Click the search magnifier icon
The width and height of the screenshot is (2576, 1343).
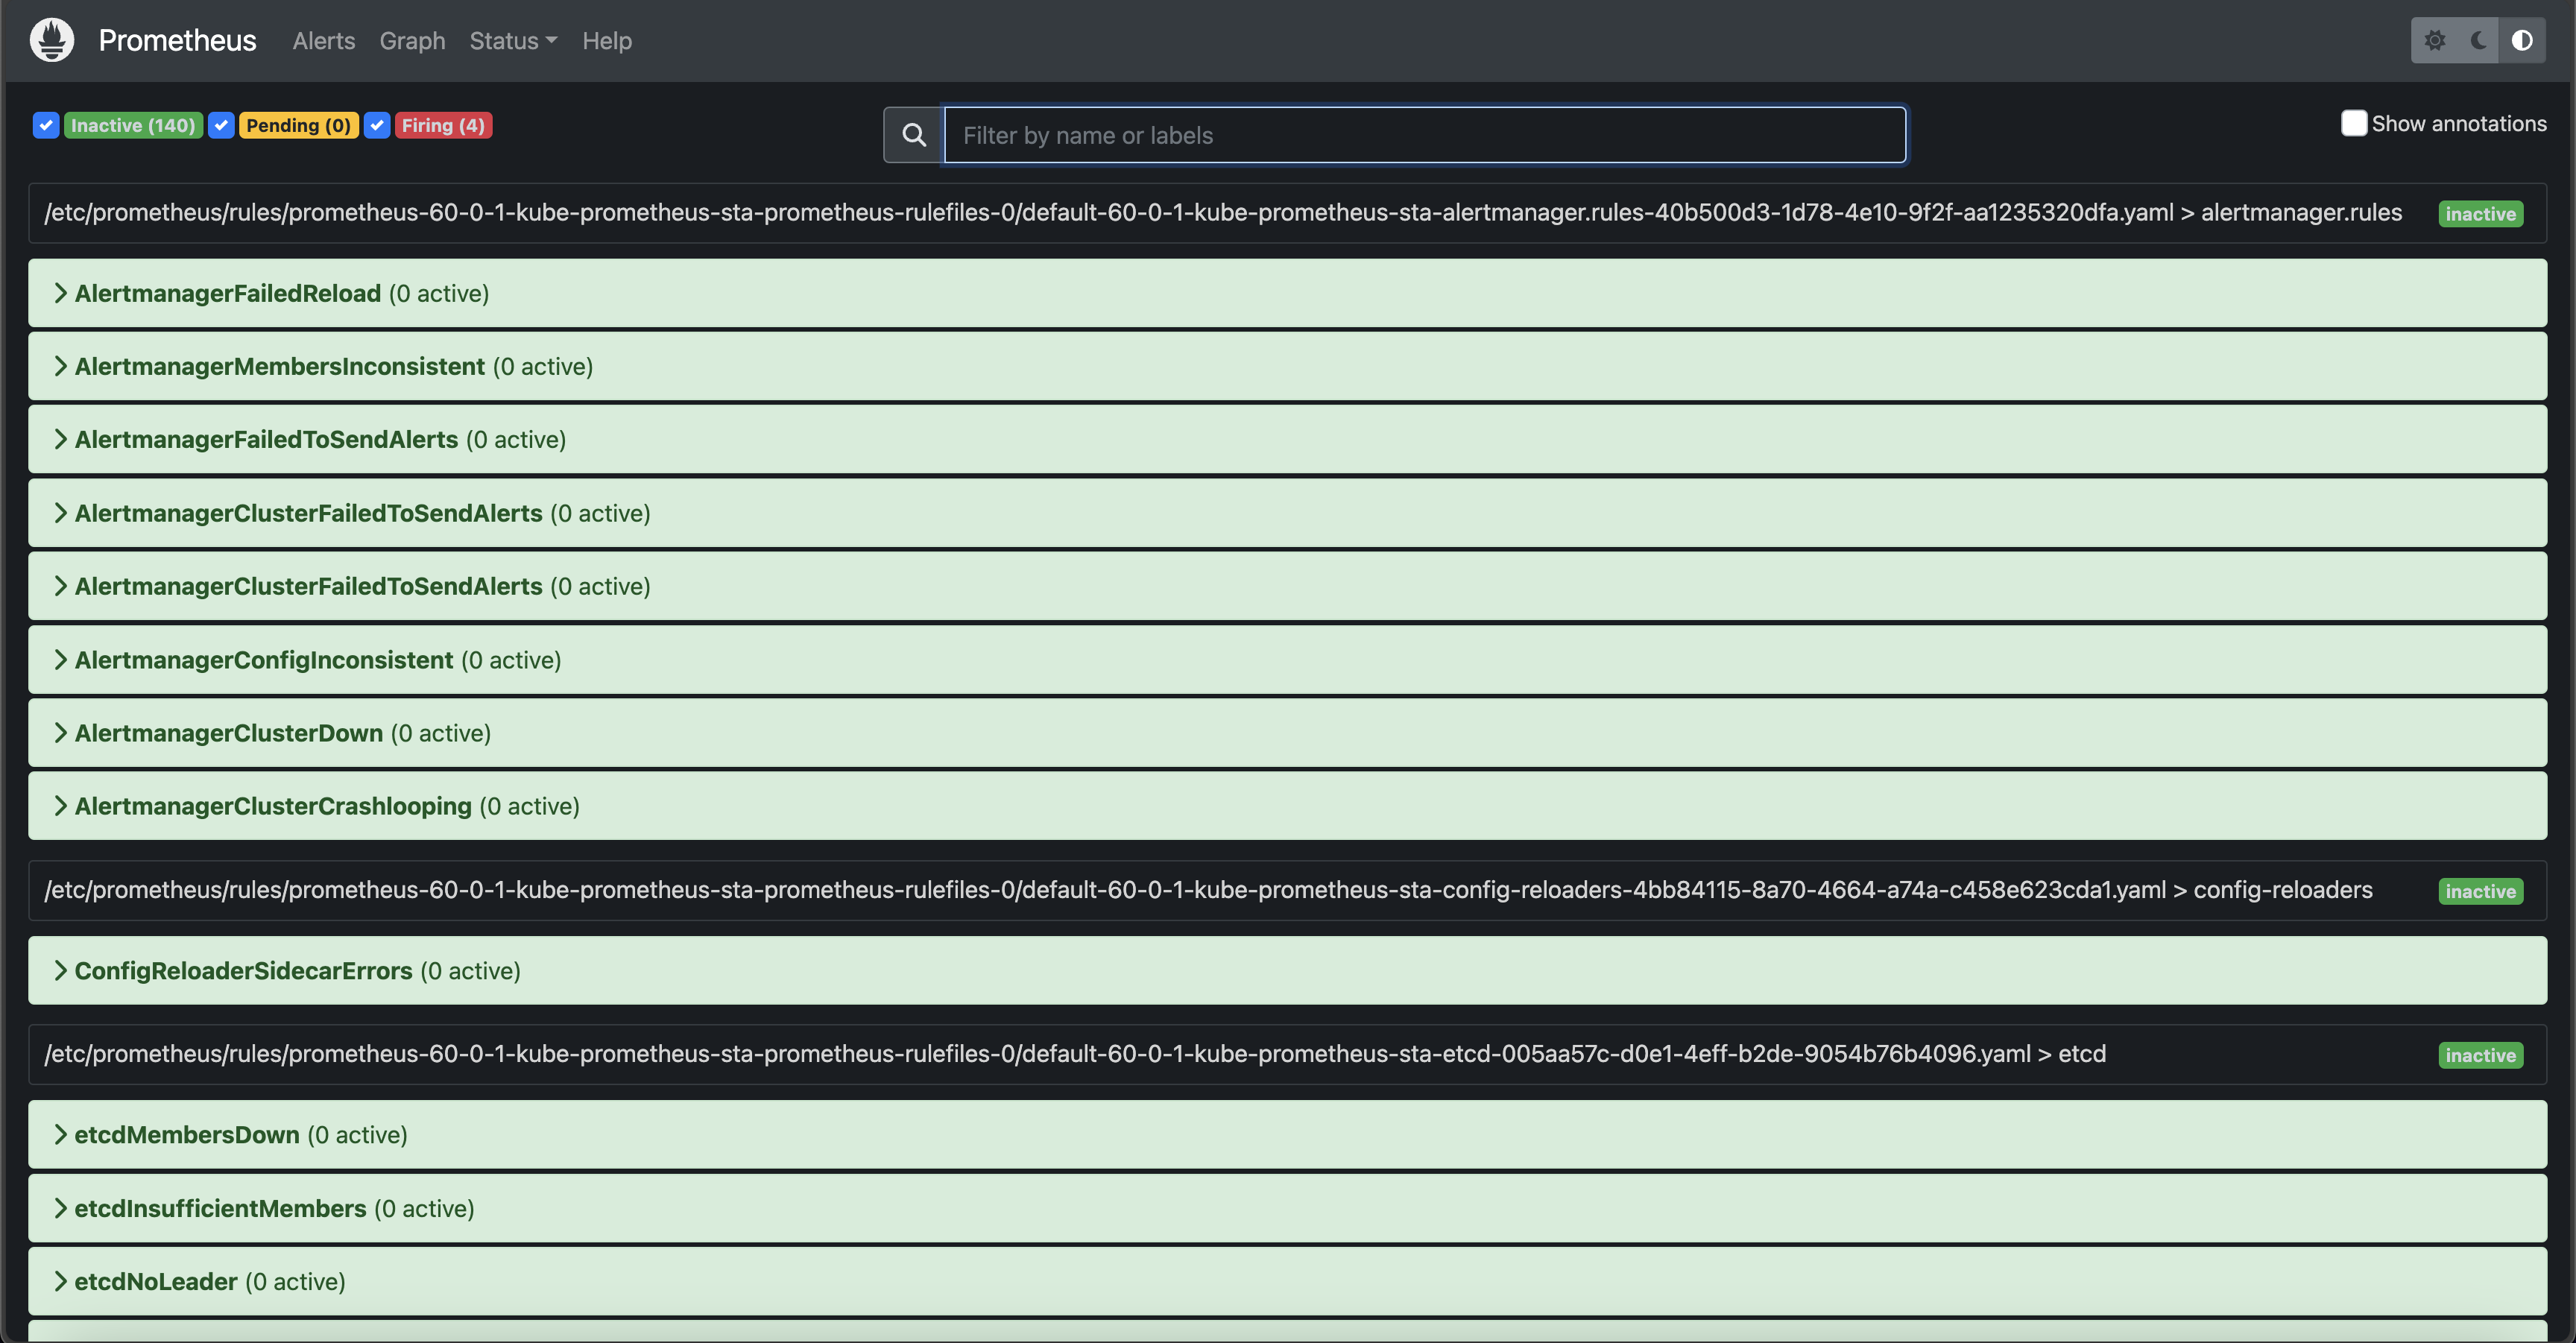914,135
